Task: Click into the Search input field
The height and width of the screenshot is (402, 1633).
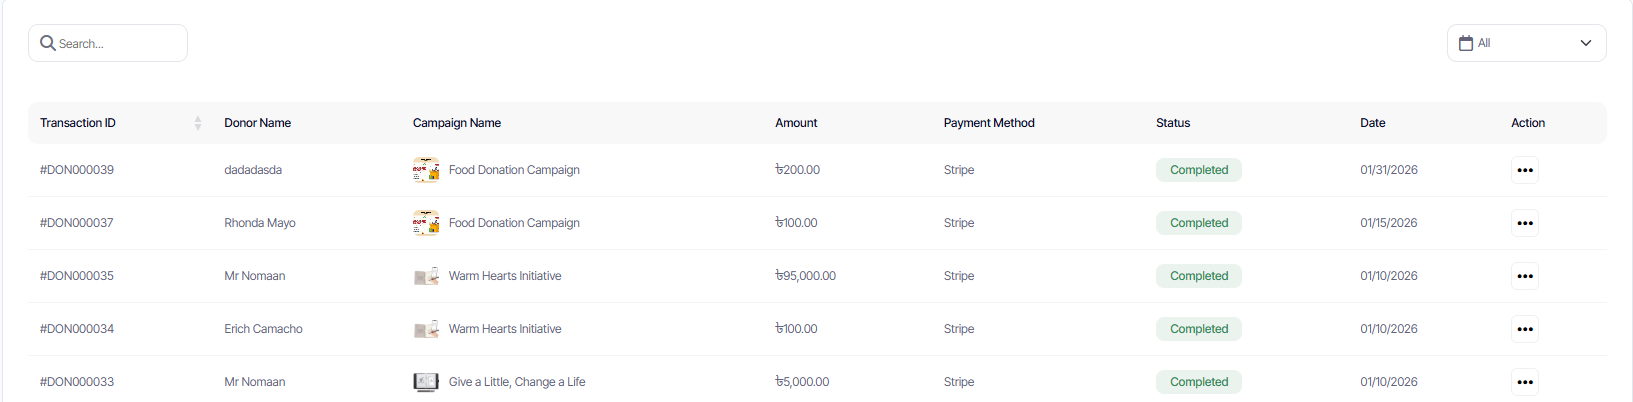Action: (115, 44)
